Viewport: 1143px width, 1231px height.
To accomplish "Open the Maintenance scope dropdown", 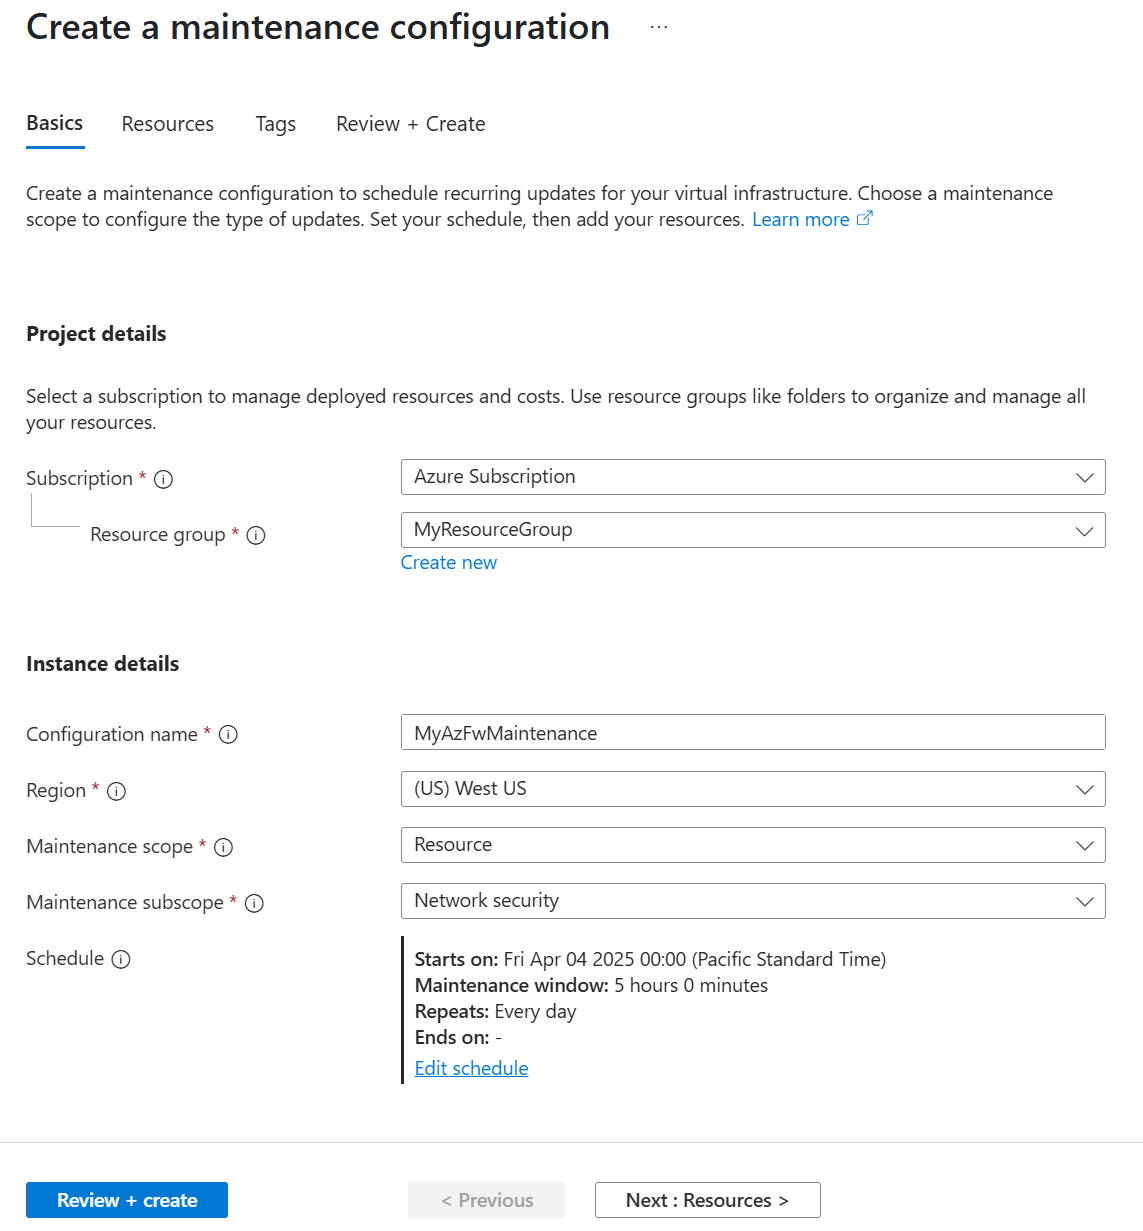I will point(1084,845).
